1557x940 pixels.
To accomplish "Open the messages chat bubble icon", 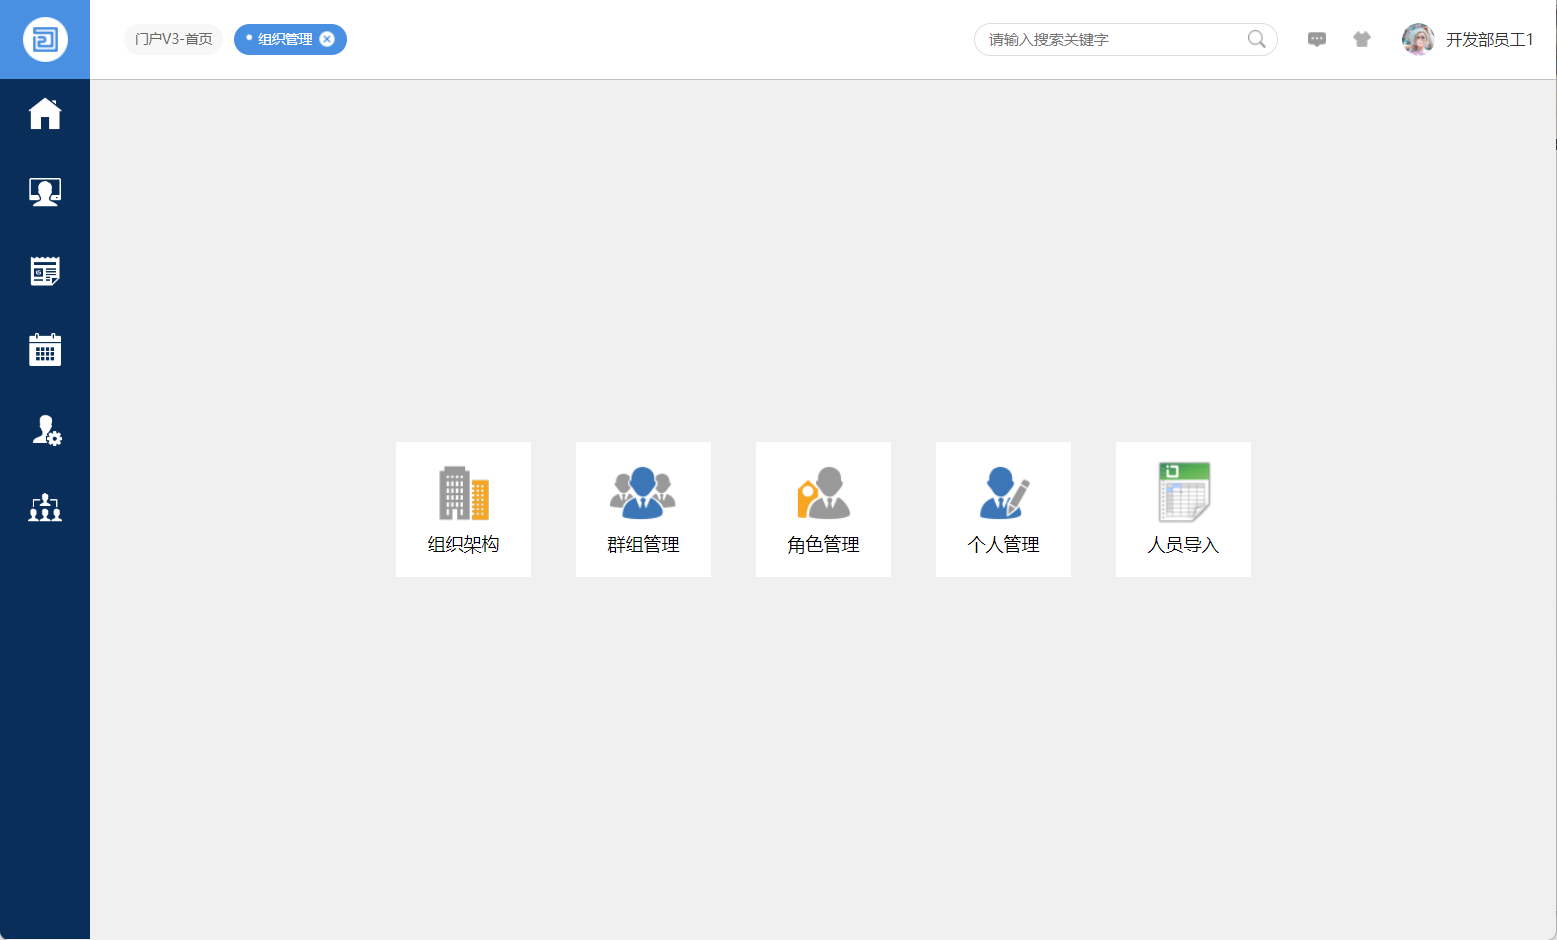I will pyautogui.click(x=1317, y=39).
